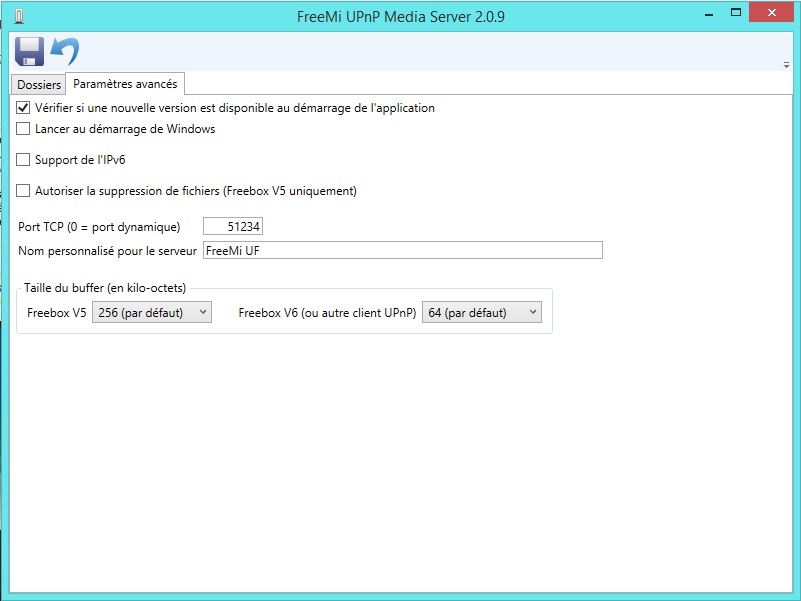Screen dimensions: 801x601
Task: Uncheck new version check at startup
Action: click(23, 108)
